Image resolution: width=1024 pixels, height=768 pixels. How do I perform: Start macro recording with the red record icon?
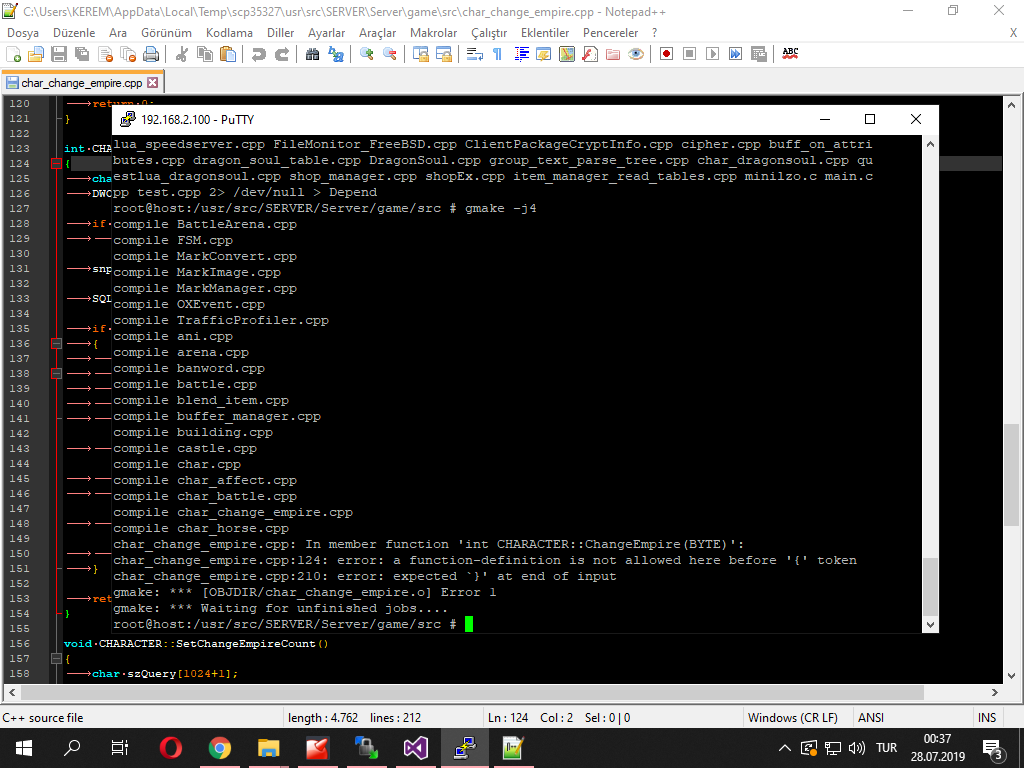pyautogui.click(x=666, y=54)
